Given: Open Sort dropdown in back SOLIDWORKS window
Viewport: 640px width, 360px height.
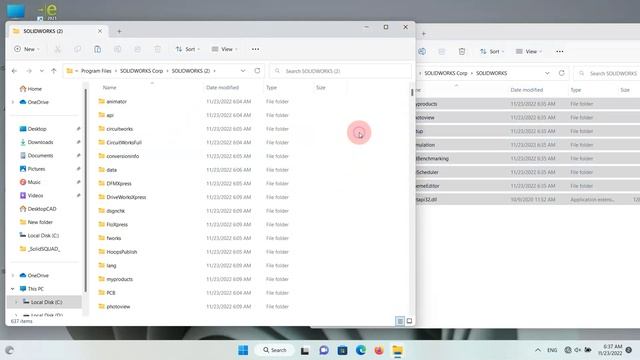Looking at the screenshot, I should (x=492, y=51).
